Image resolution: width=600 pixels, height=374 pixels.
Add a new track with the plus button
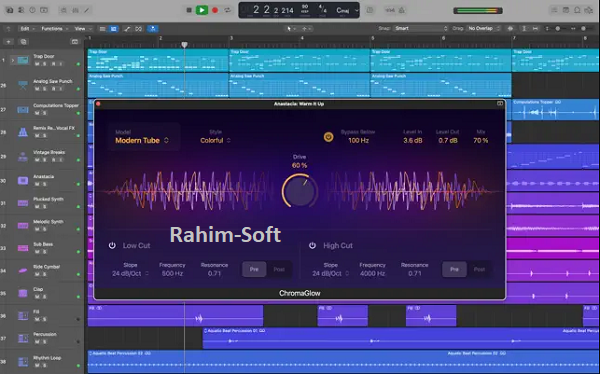click(8, 42)
